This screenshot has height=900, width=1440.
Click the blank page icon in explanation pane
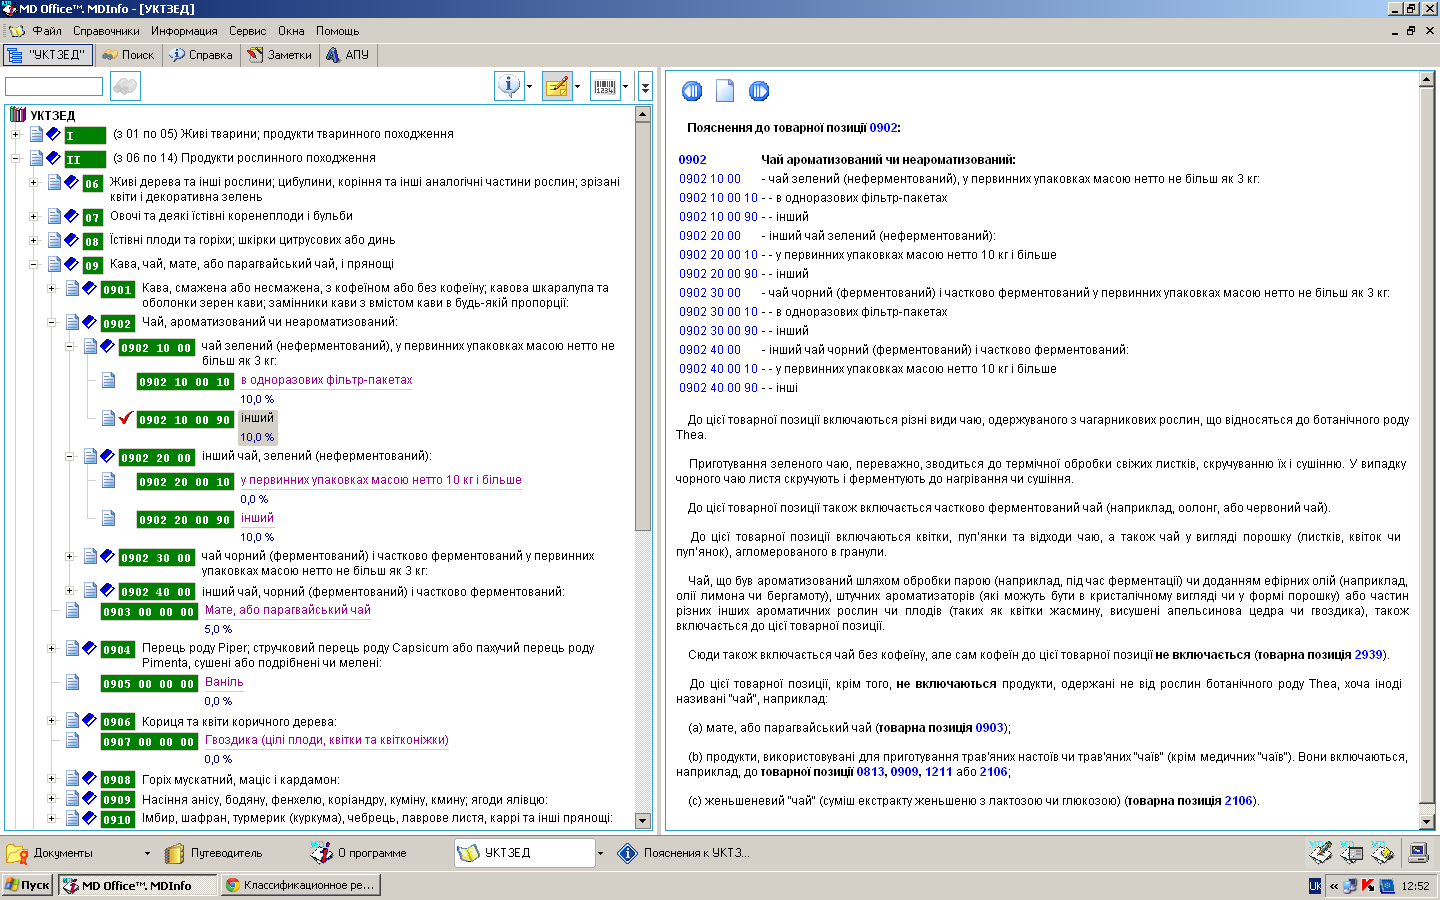pos(725,91)
